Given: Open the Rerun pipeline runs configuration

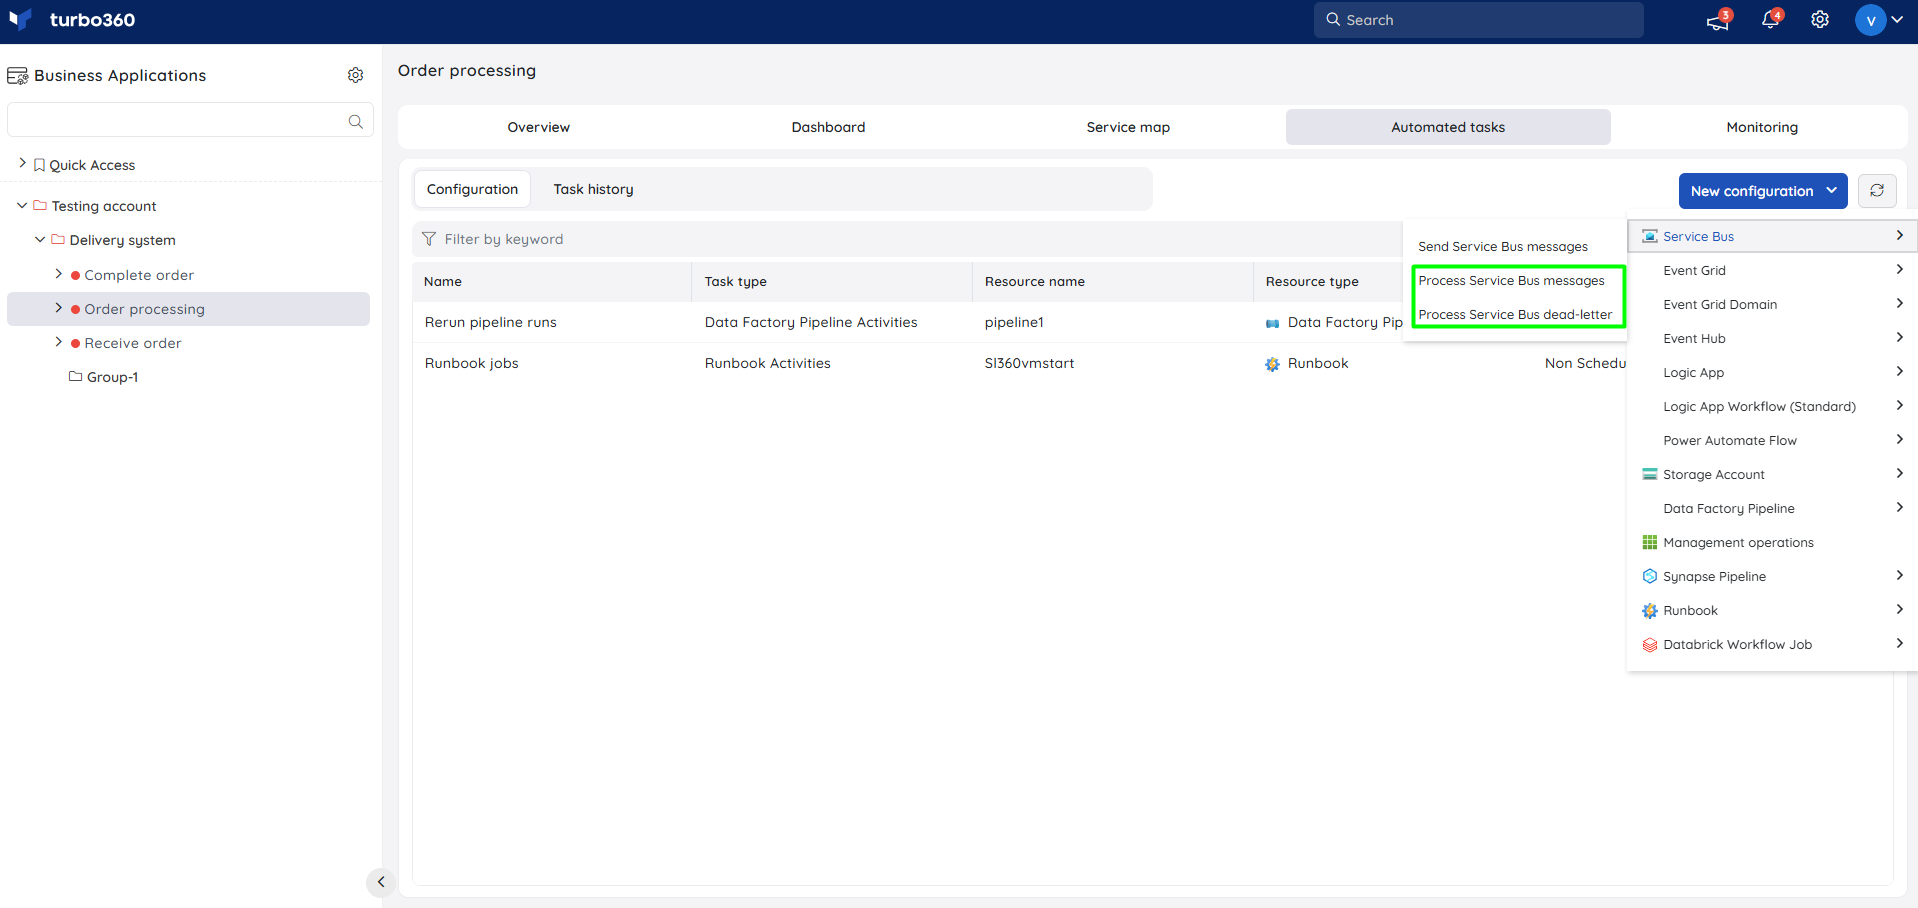Looking at the screenshot, I should point(490,322).
